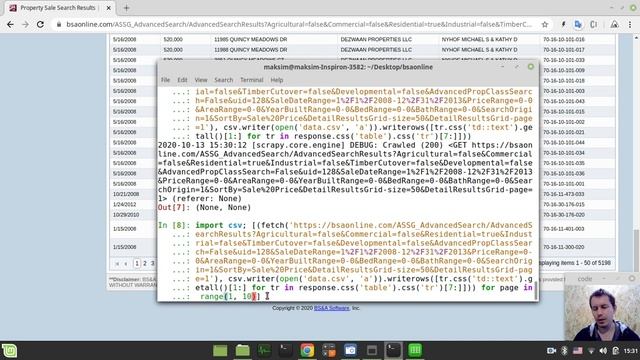Screen dimensions: 640x360
Task: Open the screenshot camera taskbar app
Action: click(350, 350)
